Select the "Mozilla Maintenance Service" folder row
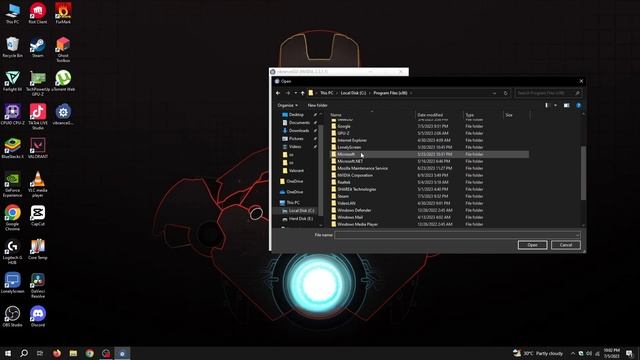This screenshot has width=640, height=360. [x=429, y=168]
